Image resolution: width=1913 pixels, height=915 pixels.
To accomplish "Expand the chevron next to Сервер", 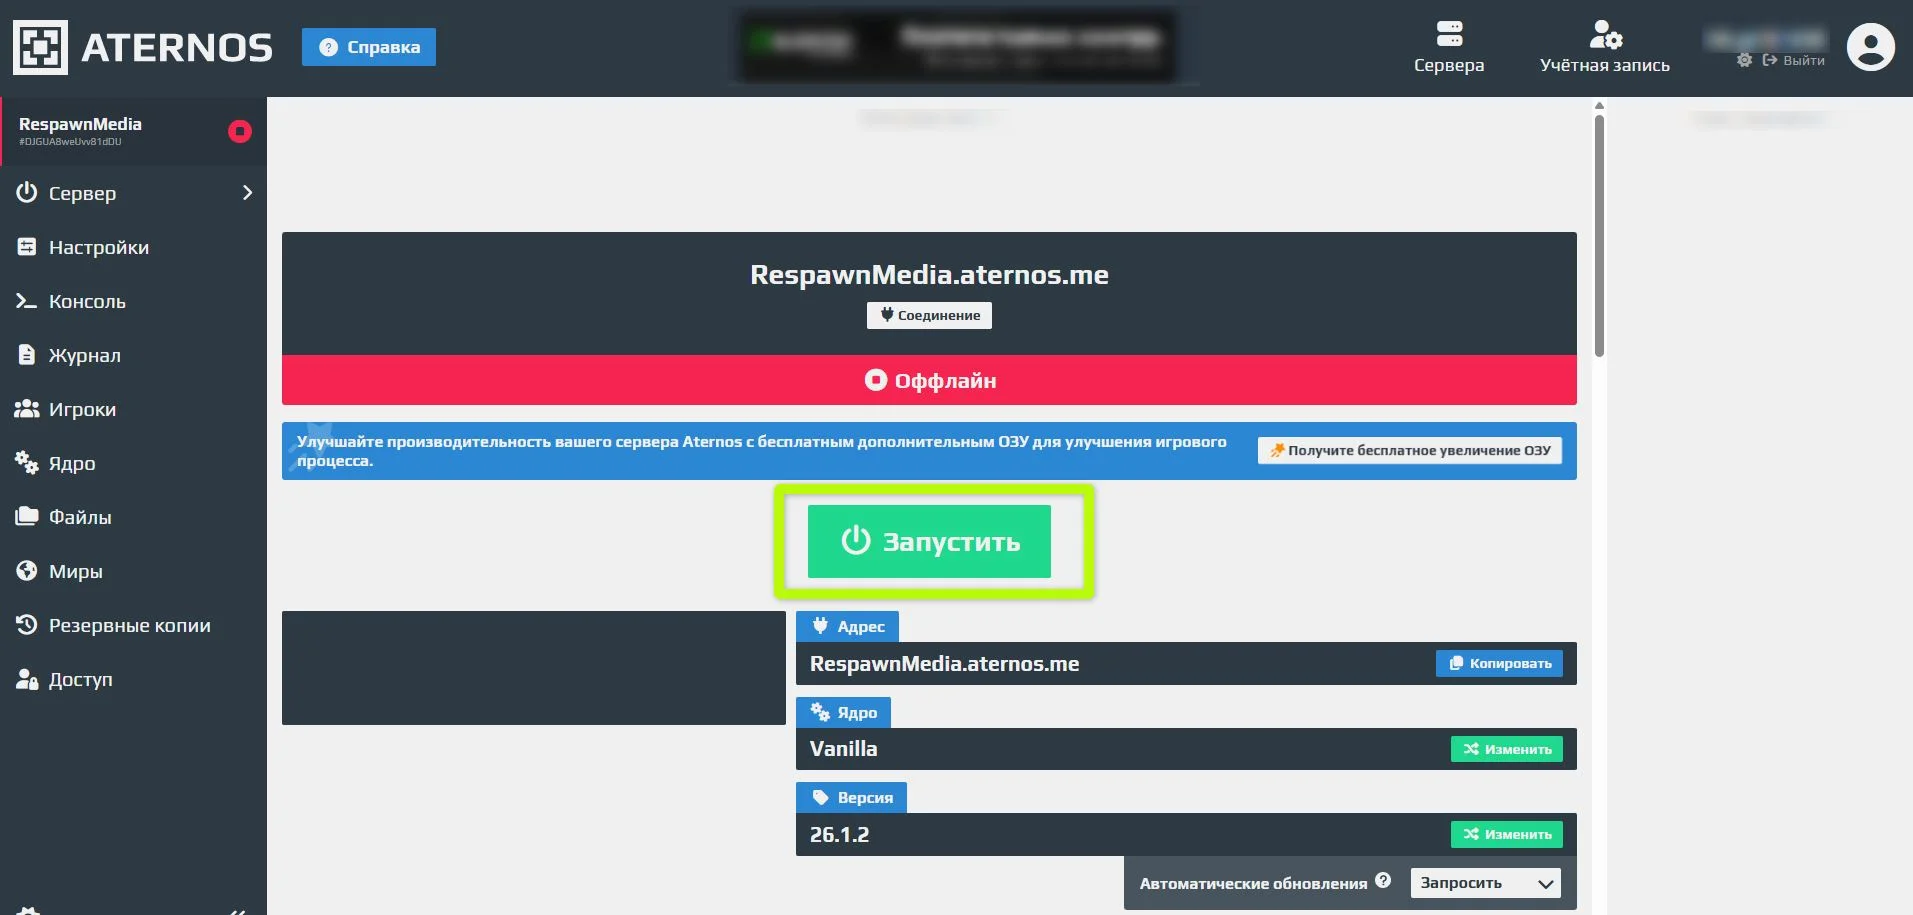I will click(x=247, y=193).
